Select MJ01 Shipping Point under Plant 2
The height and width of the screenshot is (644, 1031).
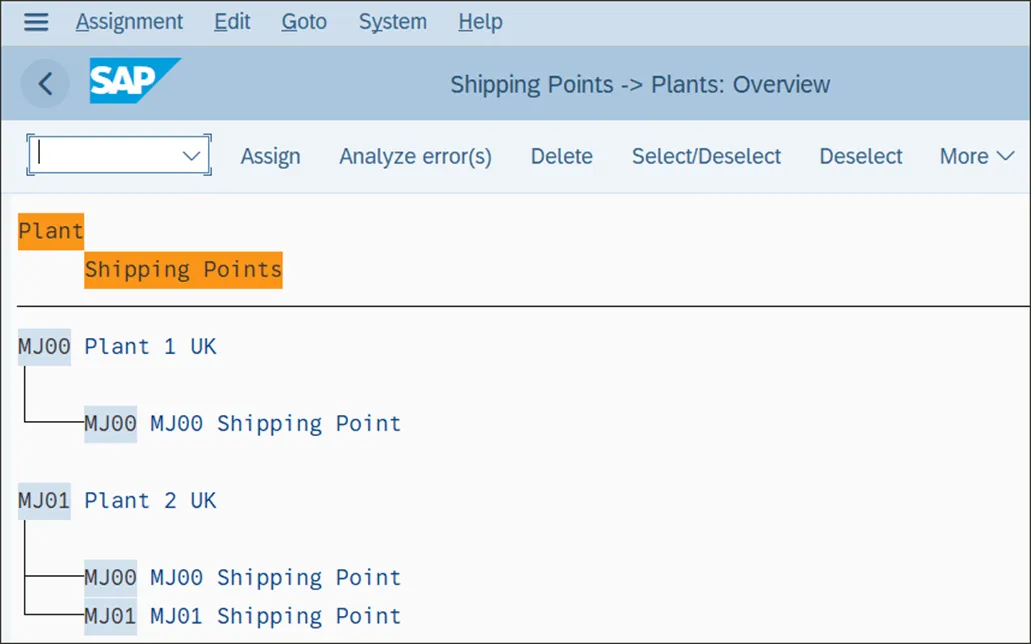pyautogui.click(x=110, y=616)
